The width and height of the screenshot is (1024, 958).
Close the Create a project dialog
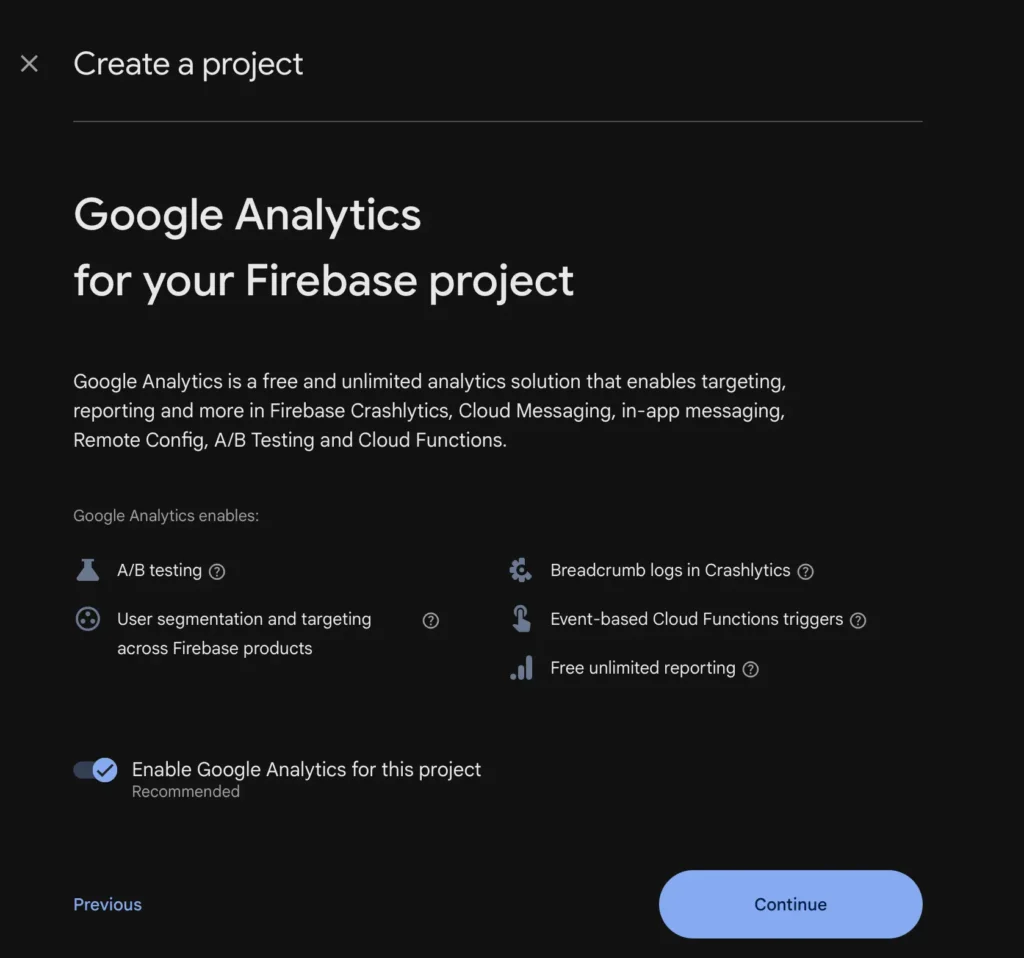[30, 64]
